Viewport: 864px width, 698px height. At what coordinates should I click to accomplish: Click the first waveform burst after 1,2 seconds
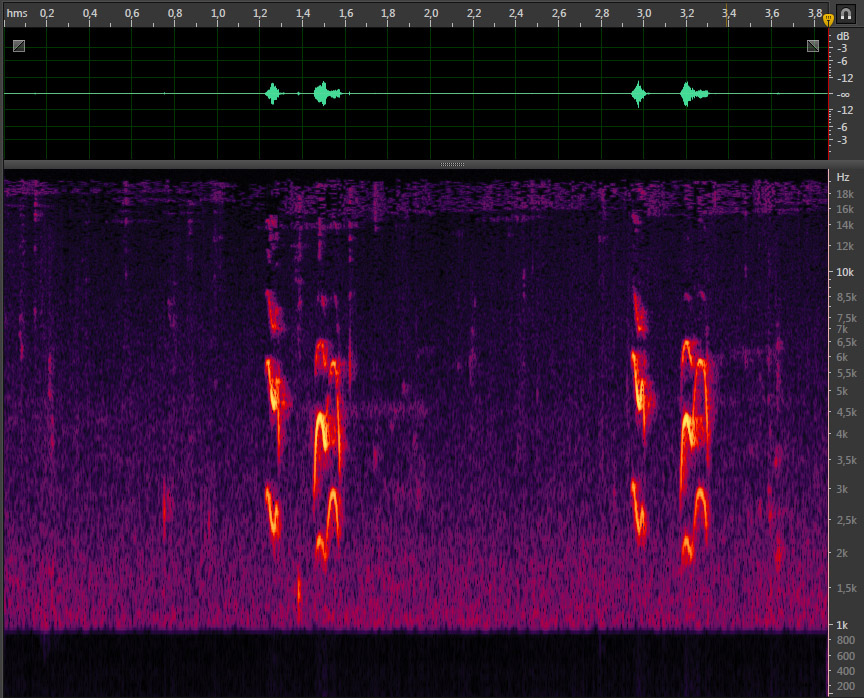point(273,94)
